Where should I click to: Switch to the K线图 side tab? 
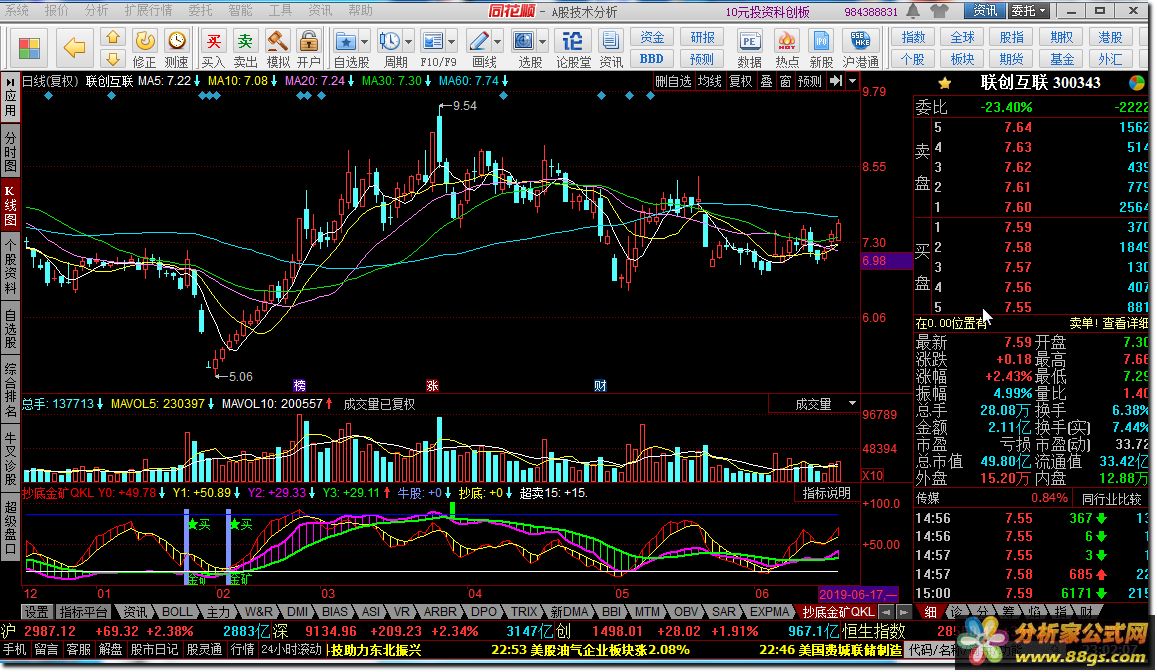pos(10,206)
